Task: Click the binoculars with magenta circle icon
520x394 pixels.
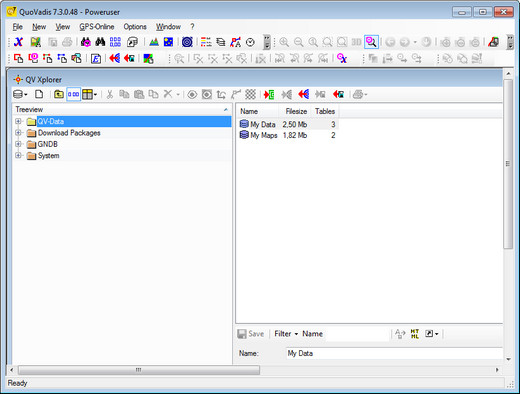Action: 86,42
